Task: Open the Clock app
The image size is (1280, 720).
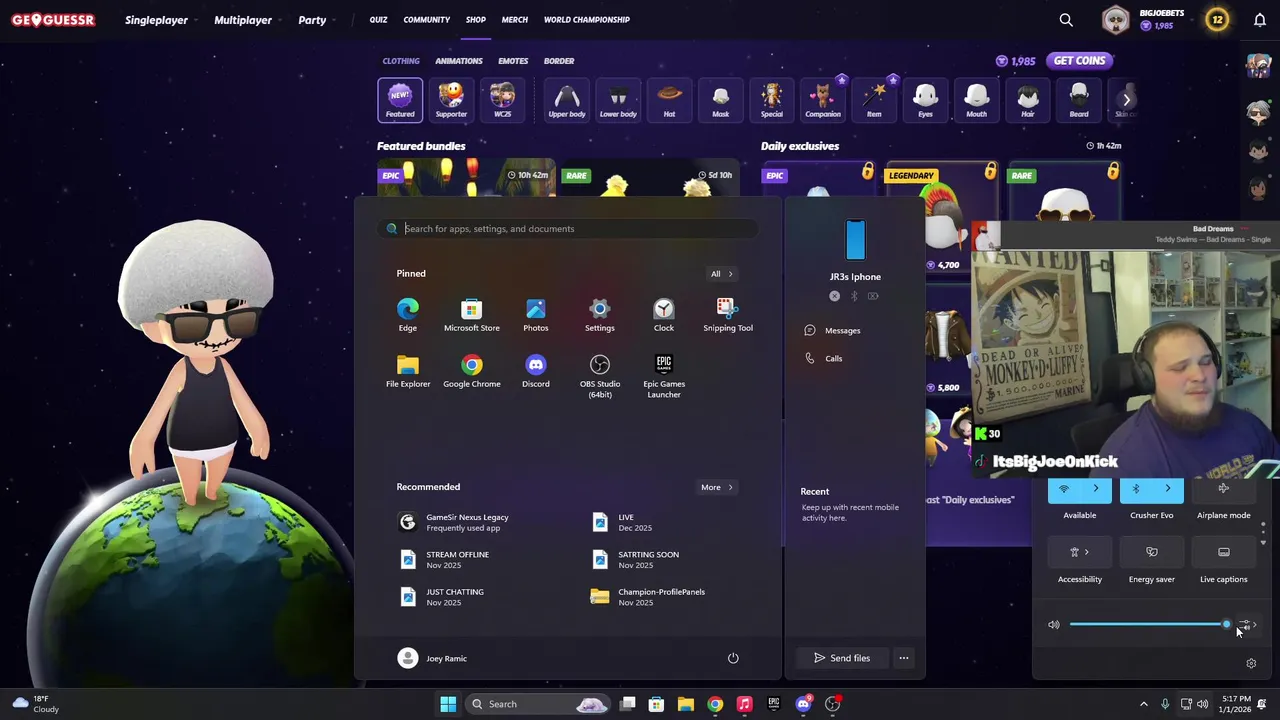Action: (664, 315)
